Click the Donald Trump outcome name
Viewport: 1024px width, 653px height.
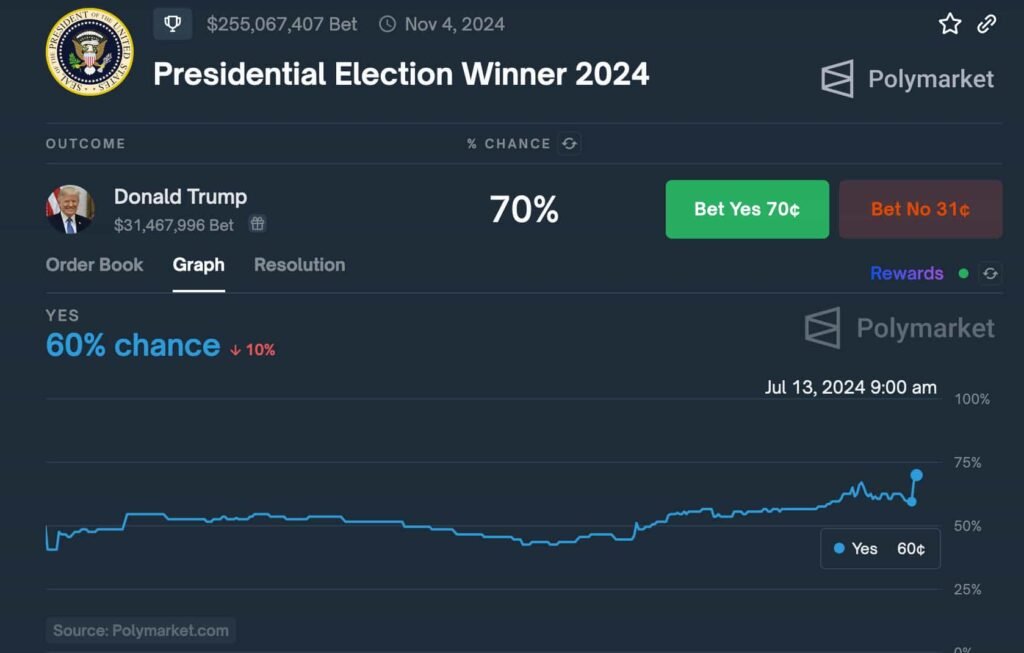click(x=180, y=197)
